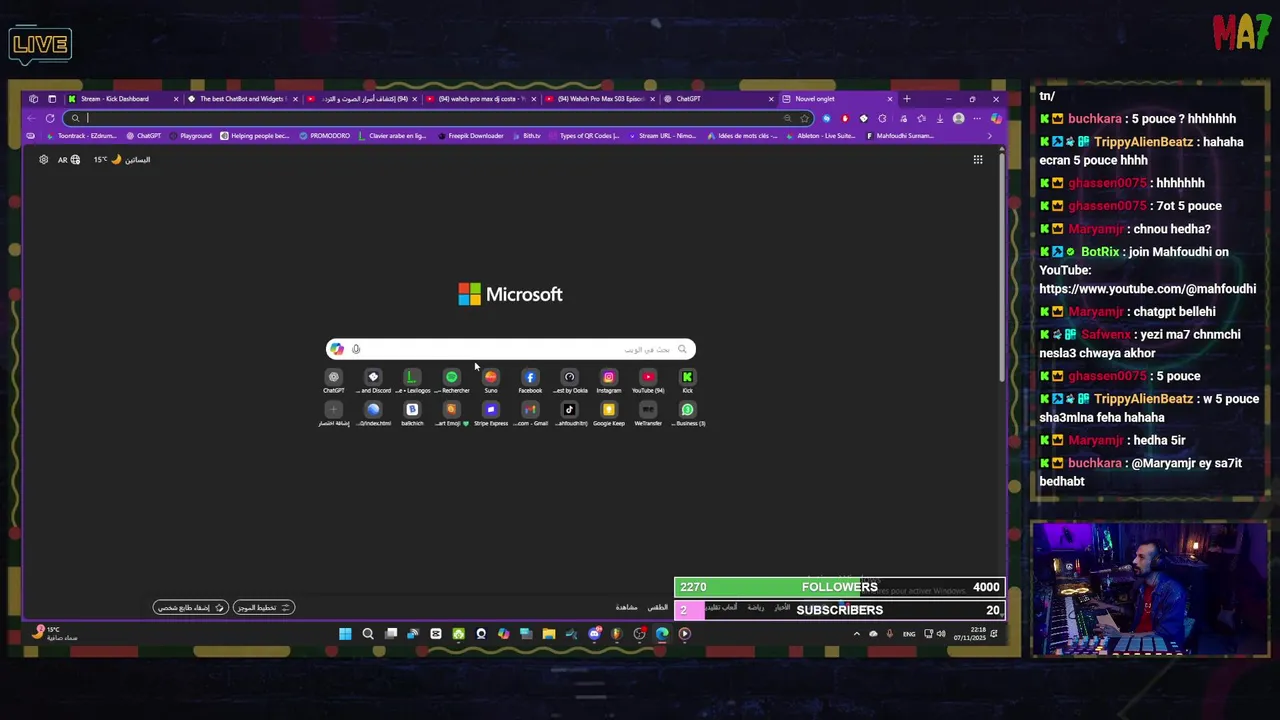The width and height of the screenshot is (1280, 720).
Task: Open the Kick shortcut tile
Action: (687, 380)
